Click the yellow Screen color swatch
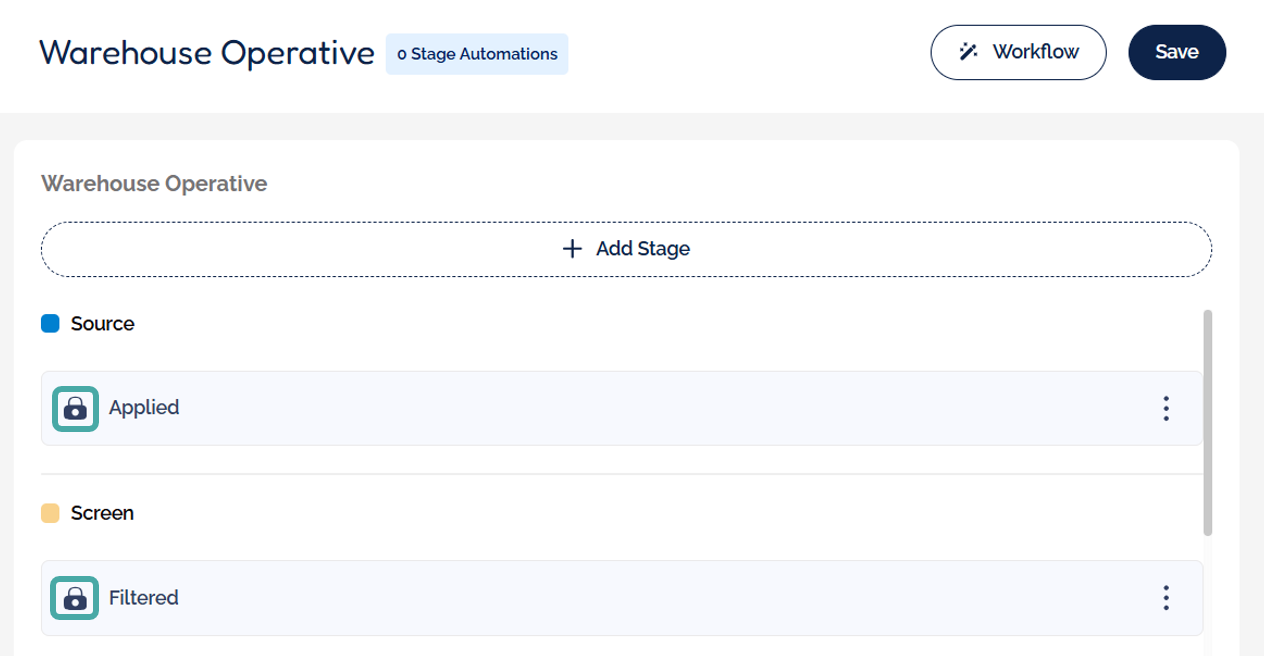The image size is (1264, 656). tap(50, 513)
